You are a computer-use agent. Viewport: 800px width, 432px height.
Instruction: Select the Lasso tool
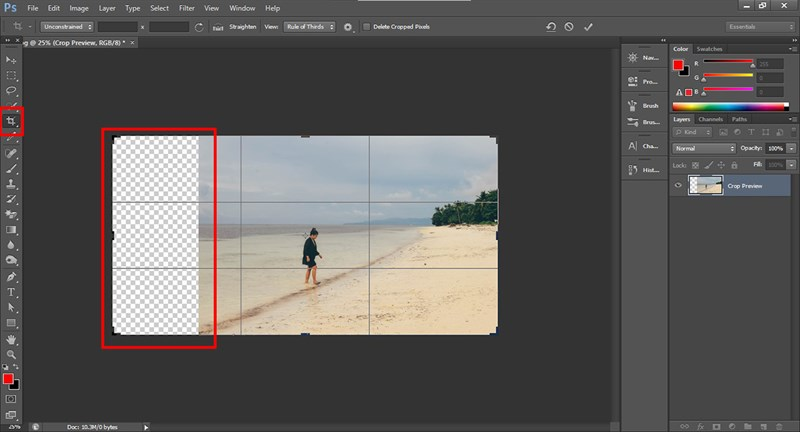[12, 91]
